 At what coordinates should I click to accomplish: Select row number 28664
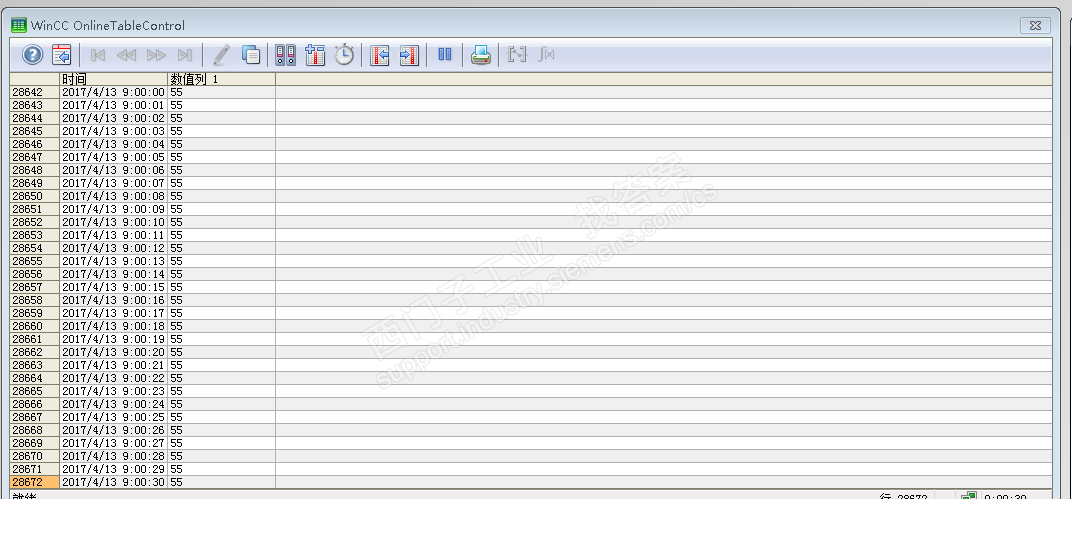tap(35, 378)
